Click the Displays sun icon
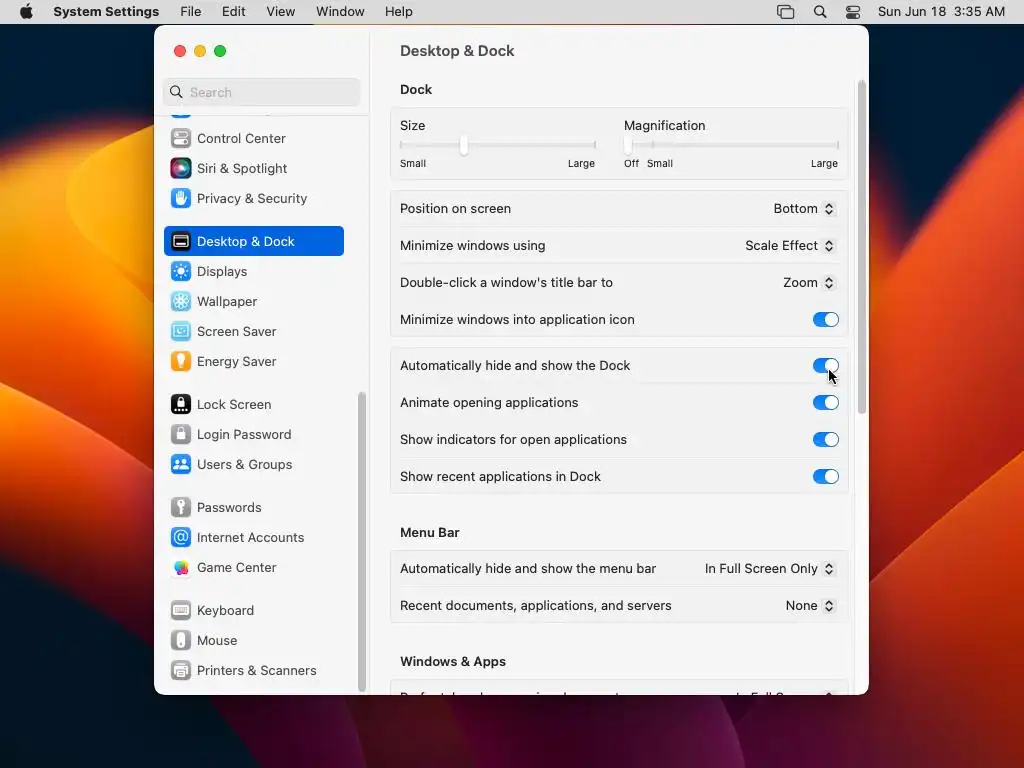 (181, 272)
